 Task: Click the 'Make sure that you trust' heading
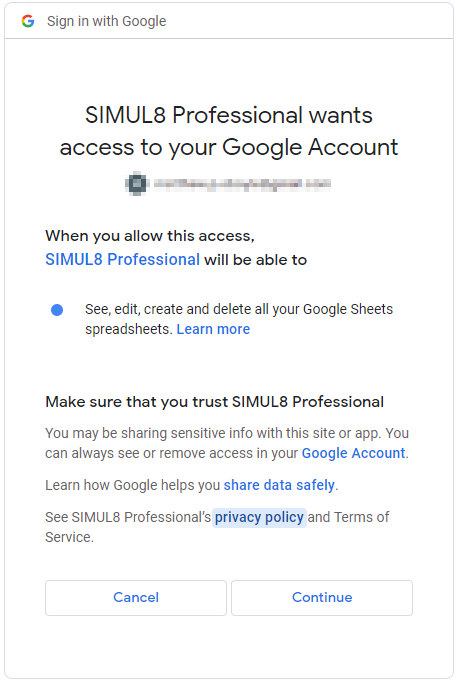[215, 402]
